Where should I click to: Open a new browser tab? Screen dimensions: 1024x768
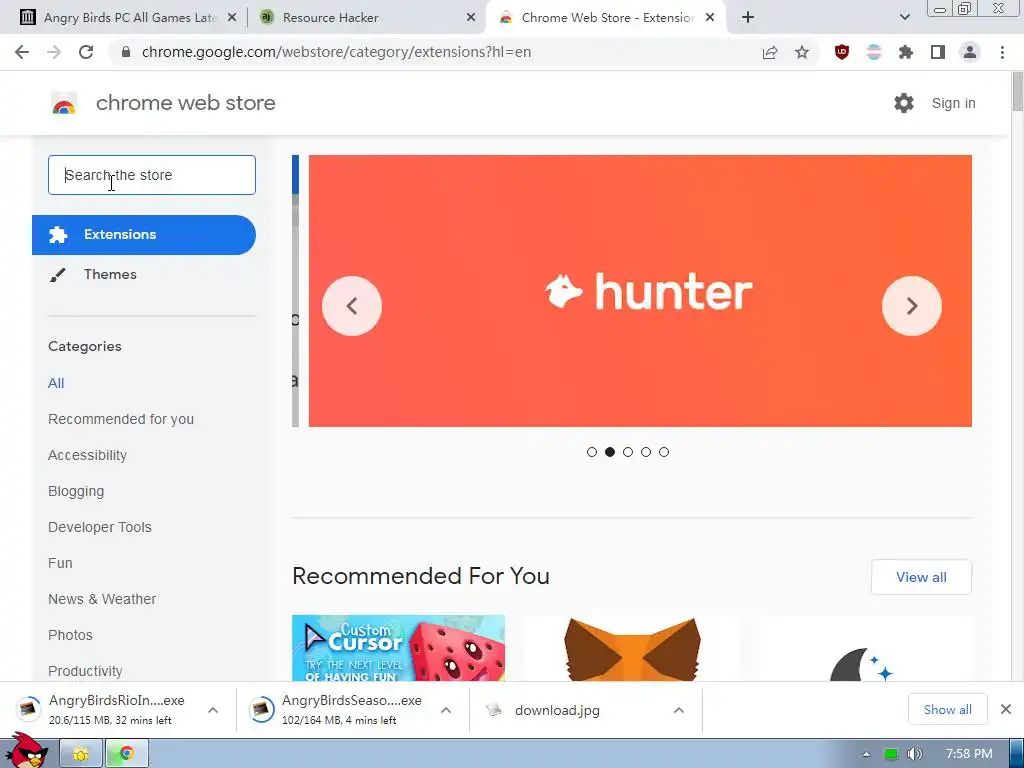(748, 18)
